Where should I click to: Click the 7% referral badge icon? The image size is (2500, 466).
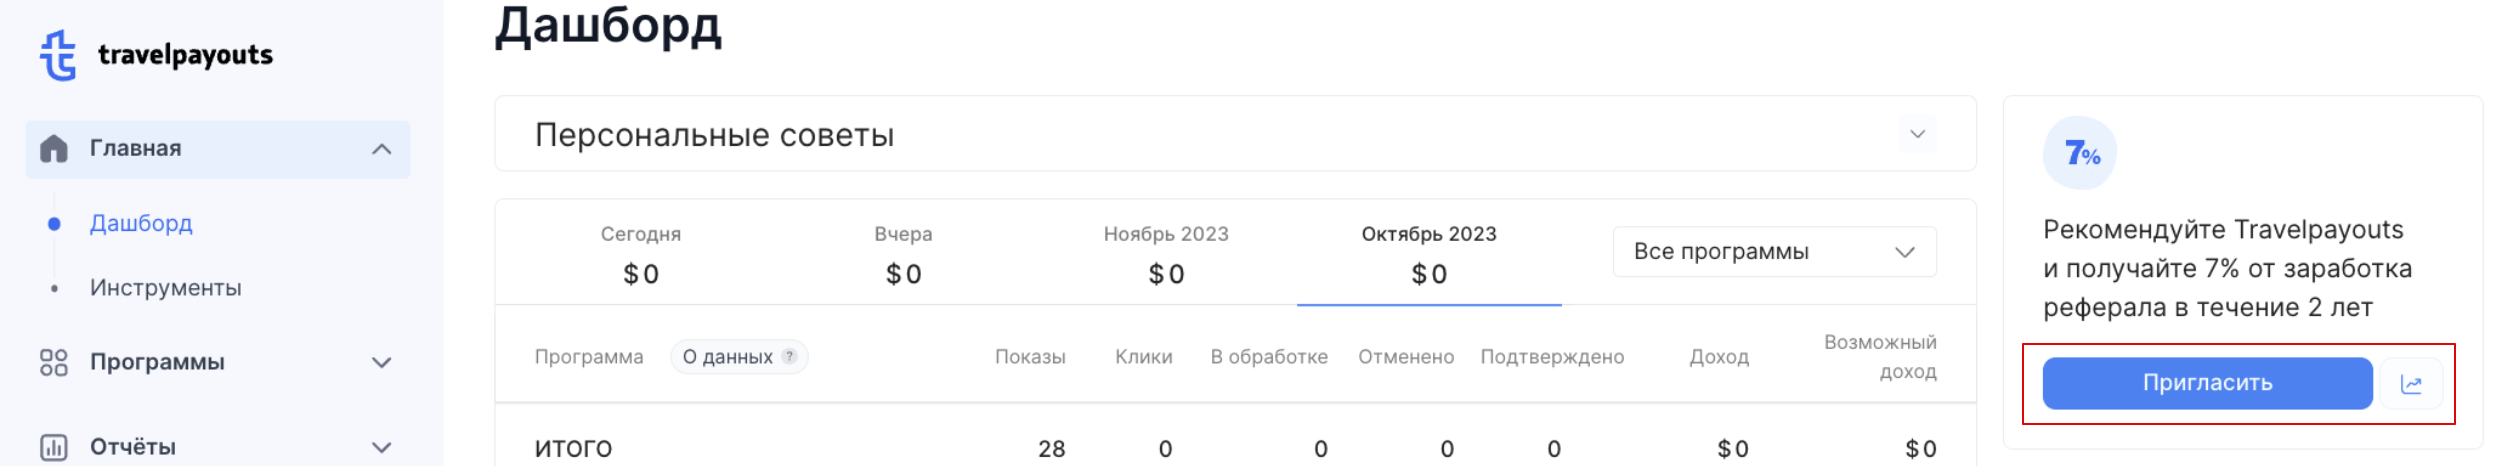[x=2080, y=153]
